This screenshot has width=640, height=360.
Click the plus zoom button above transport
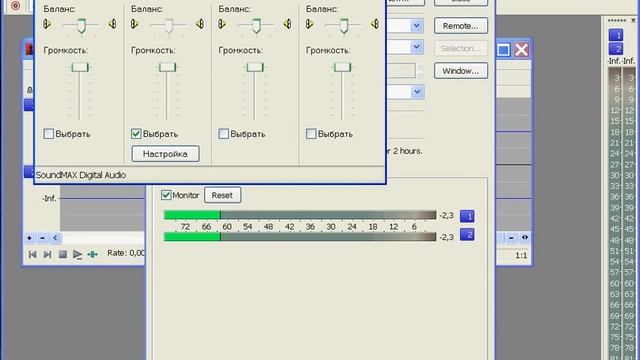click(x=29, y=238)
